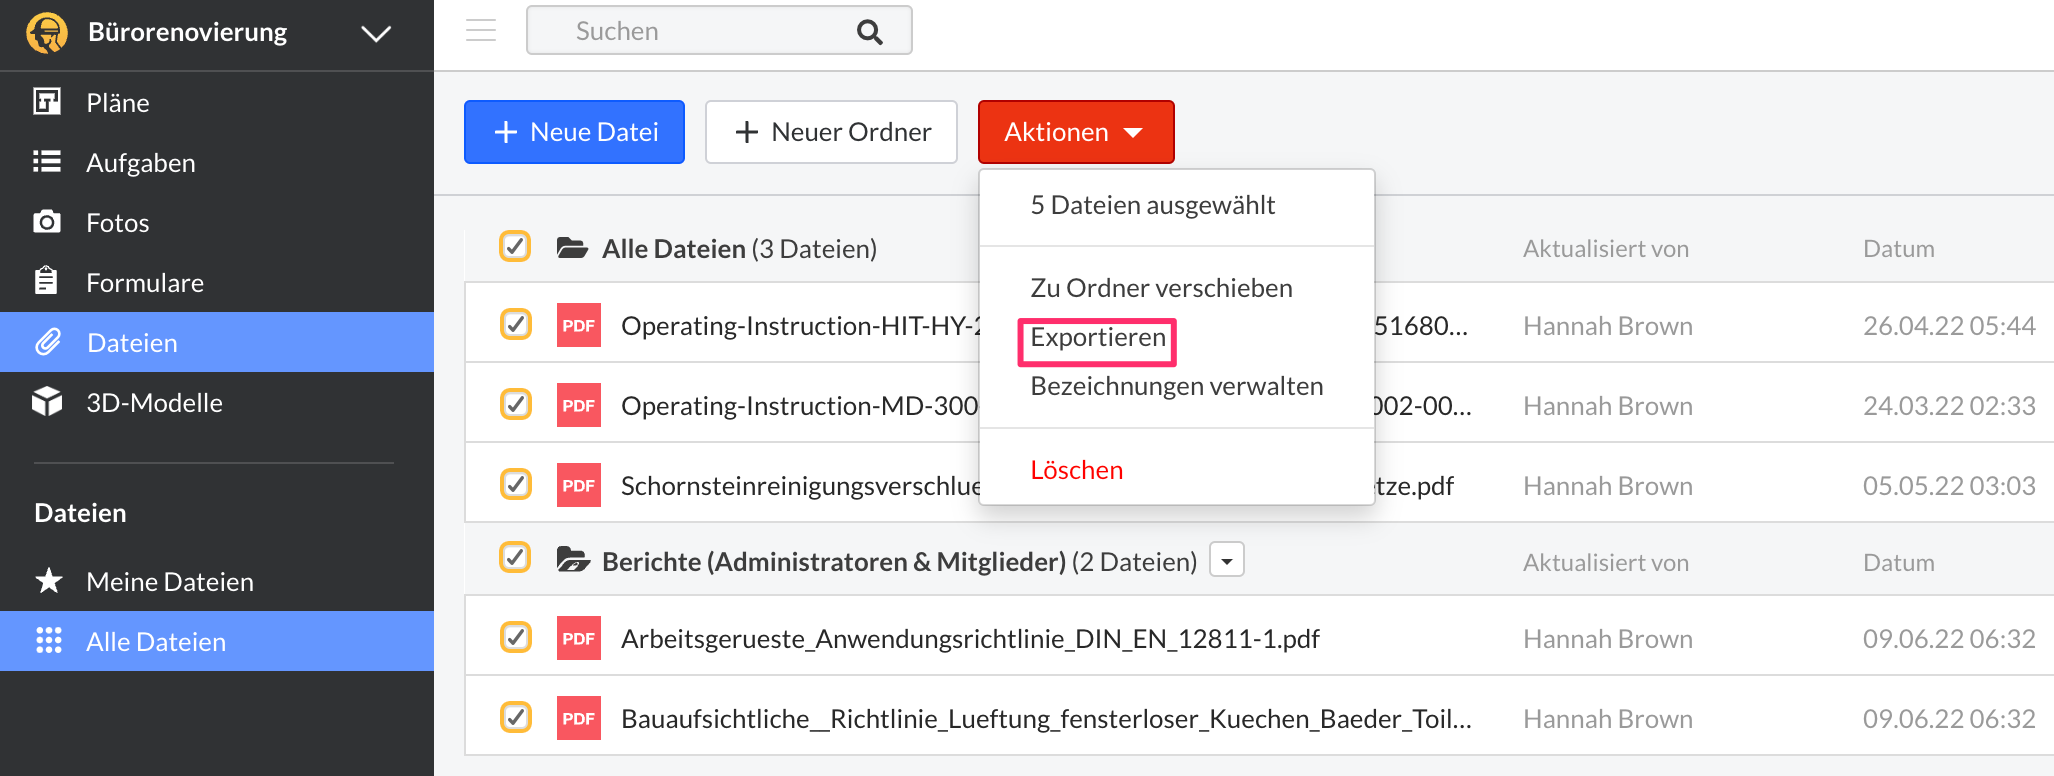The width and height of the screenshot is (2054, 776).
Task: Select Alle Dateien in the sidebar
Action: 217,641
